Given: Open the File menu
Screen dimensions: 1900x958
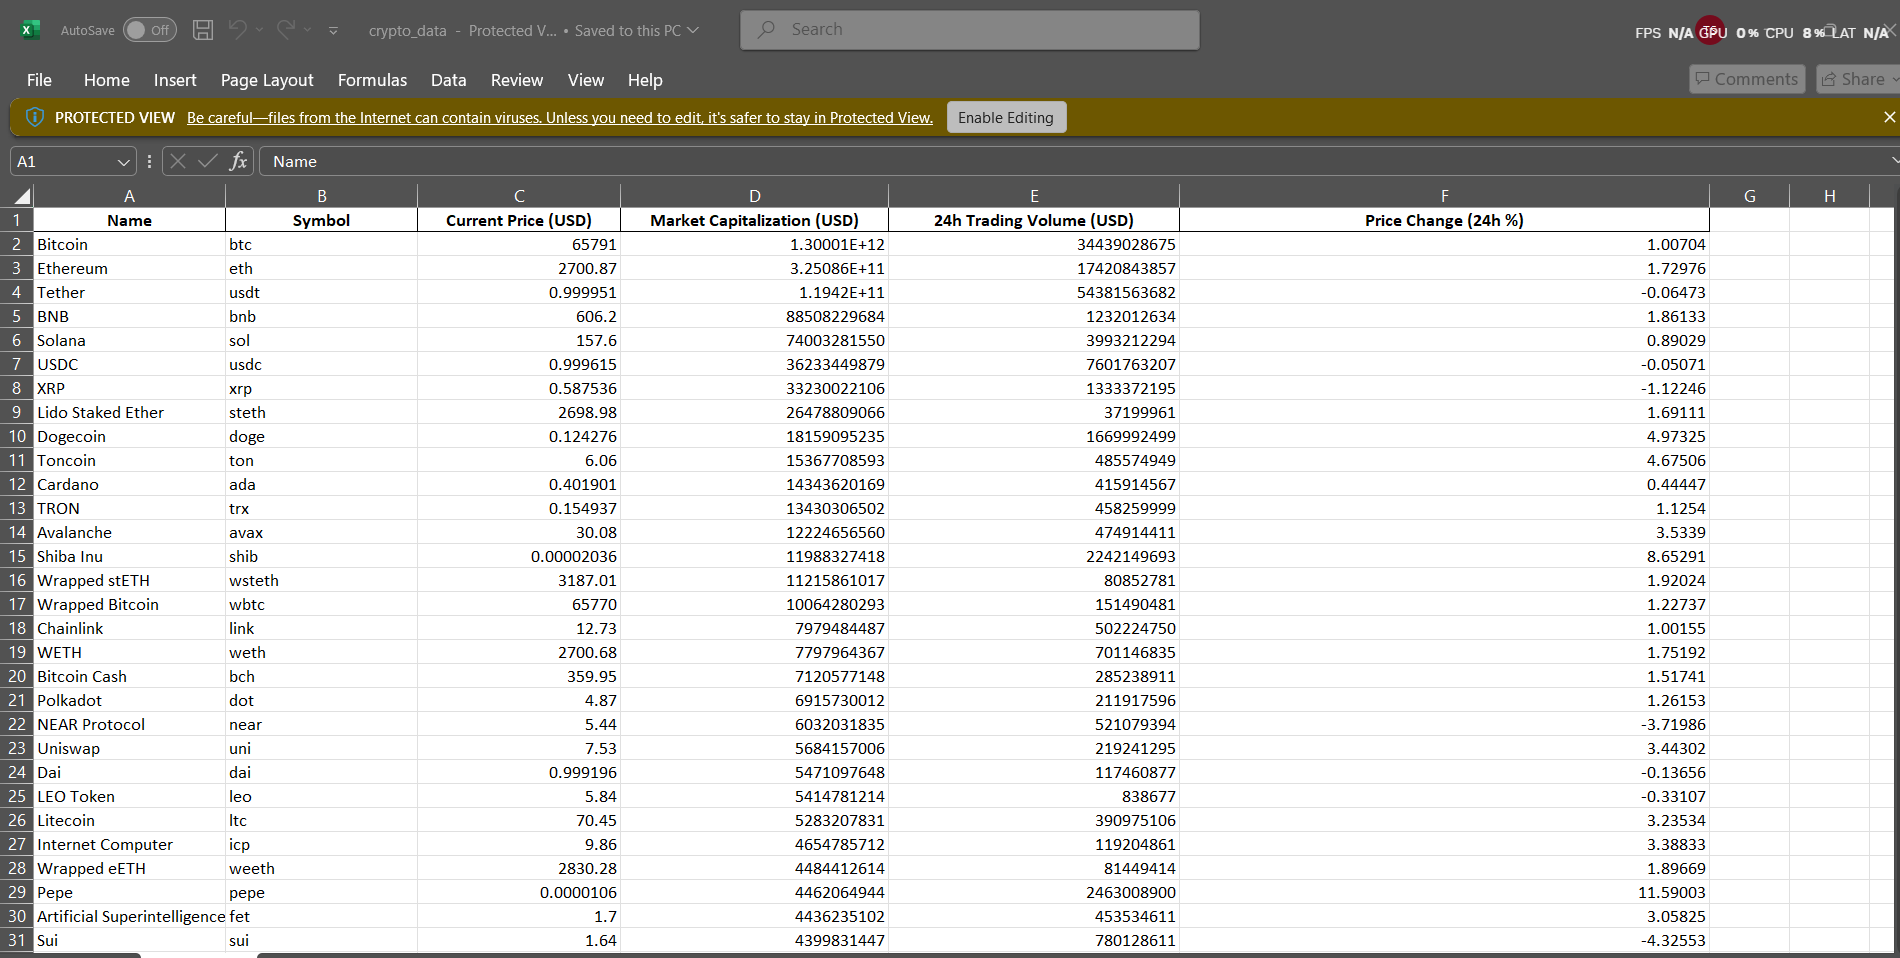Looking at the screenshot, I should pyautogui.click(x=40, y=80).
